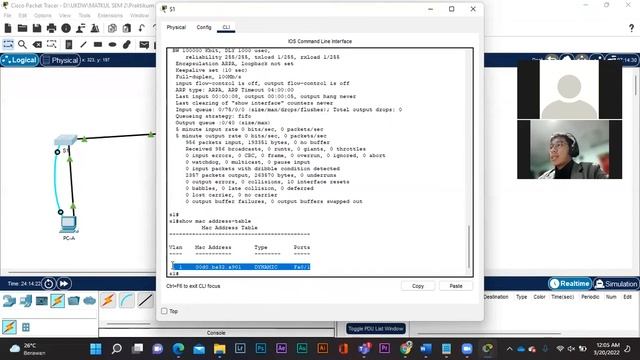
Task: Open taskbar Search
Action: coord(117,349)
